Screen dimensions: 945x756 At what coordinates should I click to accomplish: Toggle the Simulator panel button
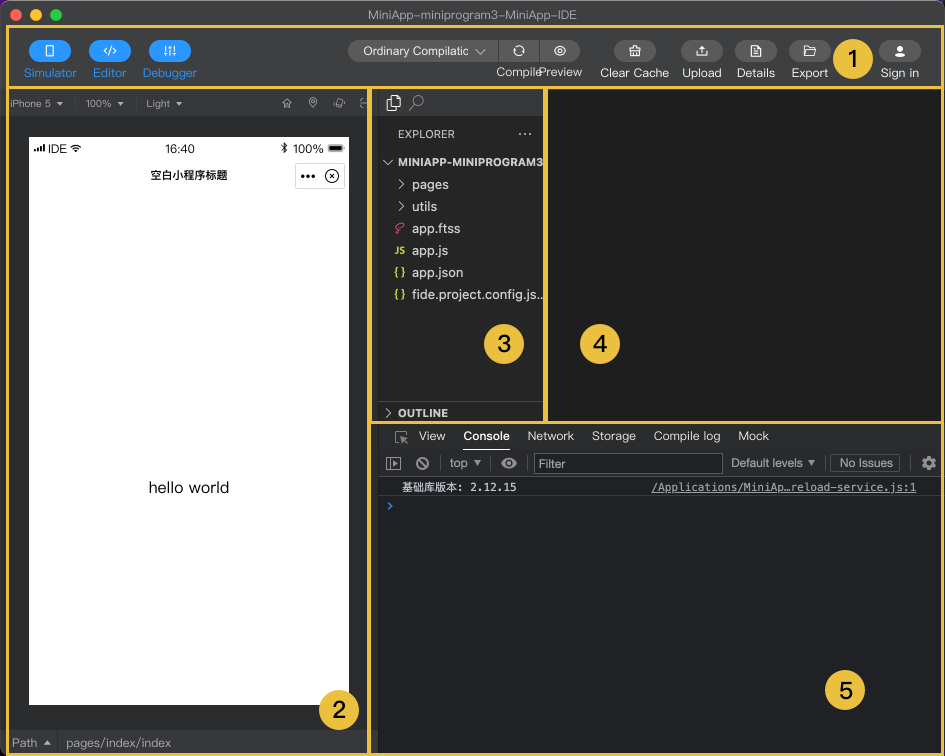pyautogui.click(x=50, y=51)
